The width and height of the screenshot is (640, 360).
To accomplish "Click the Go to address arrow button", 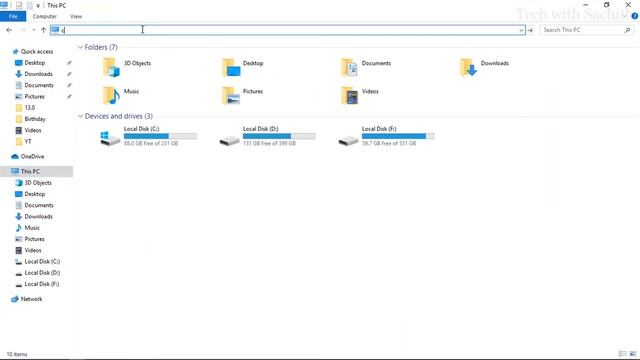I will 530,30.
